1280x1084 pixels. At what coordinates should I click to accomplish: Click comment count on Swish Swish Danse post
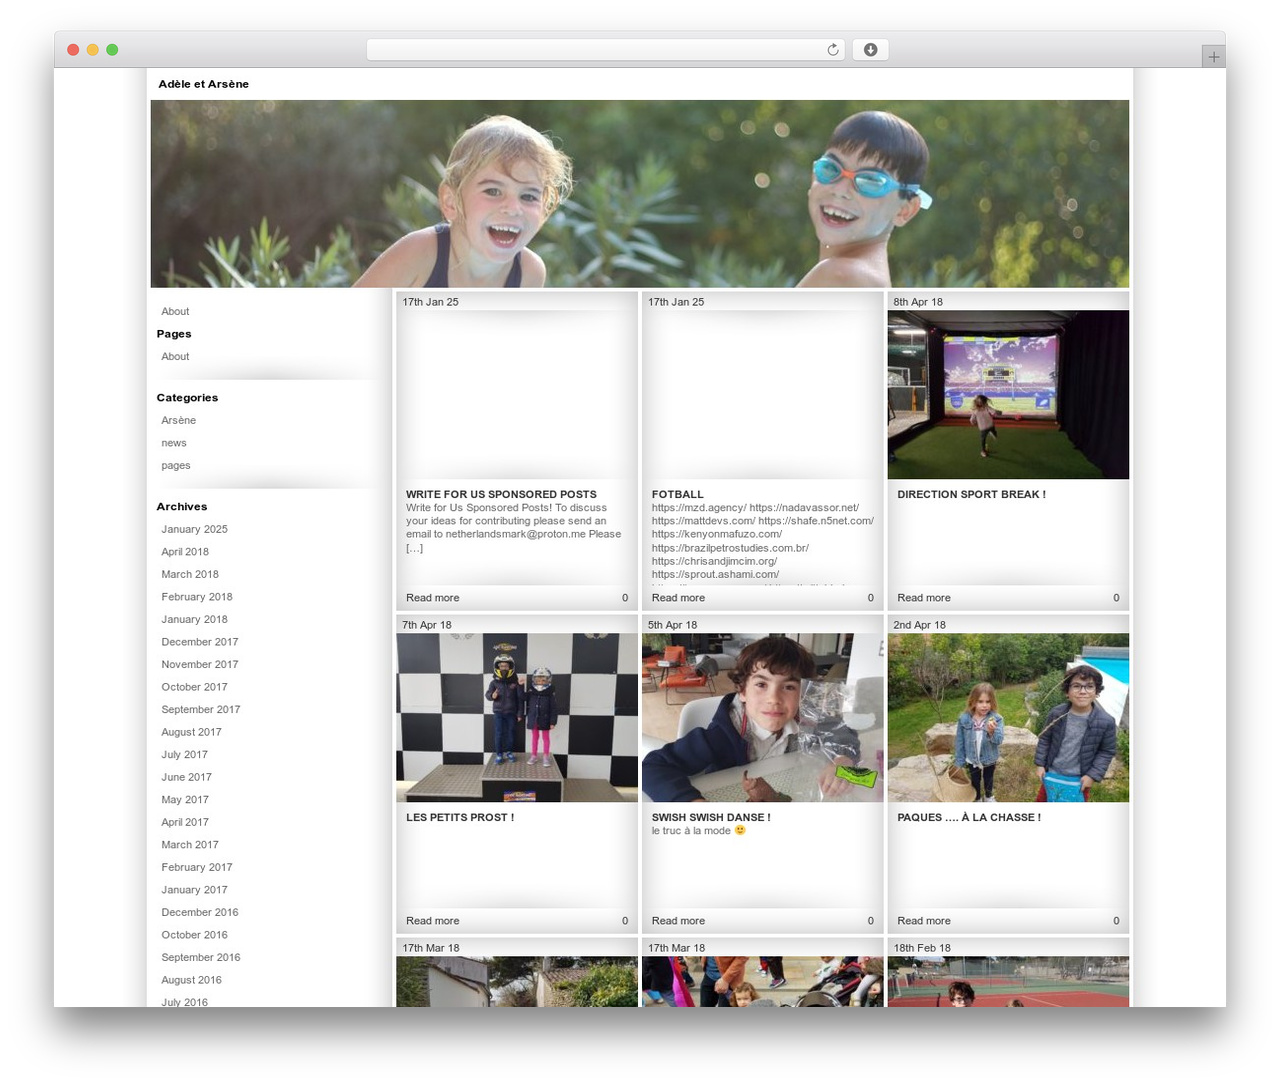pos(871,921)
